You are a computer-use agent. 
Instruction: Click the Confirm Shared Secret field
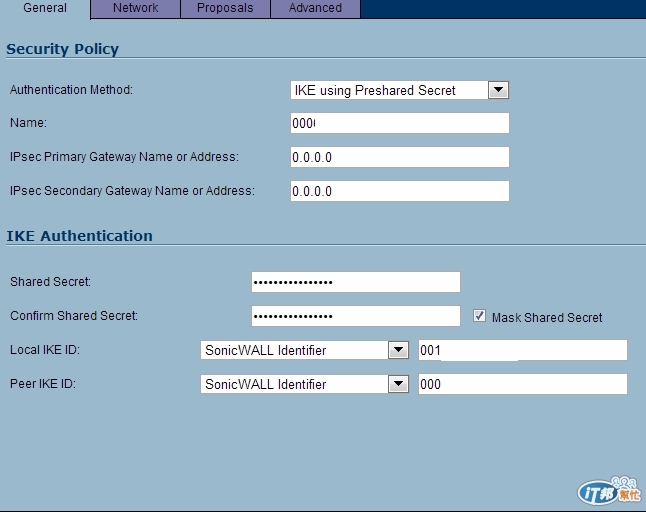356,316
